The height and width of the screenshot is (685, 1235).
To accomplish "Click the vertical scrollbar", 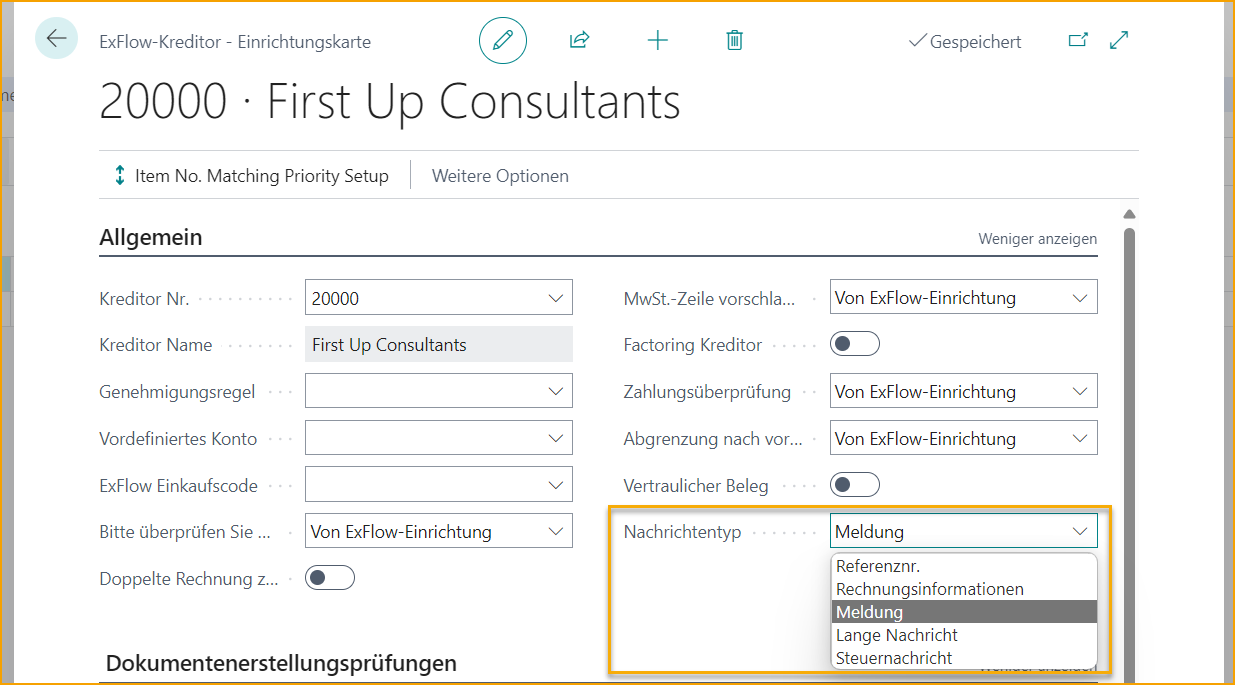I will click(1129, 400).
